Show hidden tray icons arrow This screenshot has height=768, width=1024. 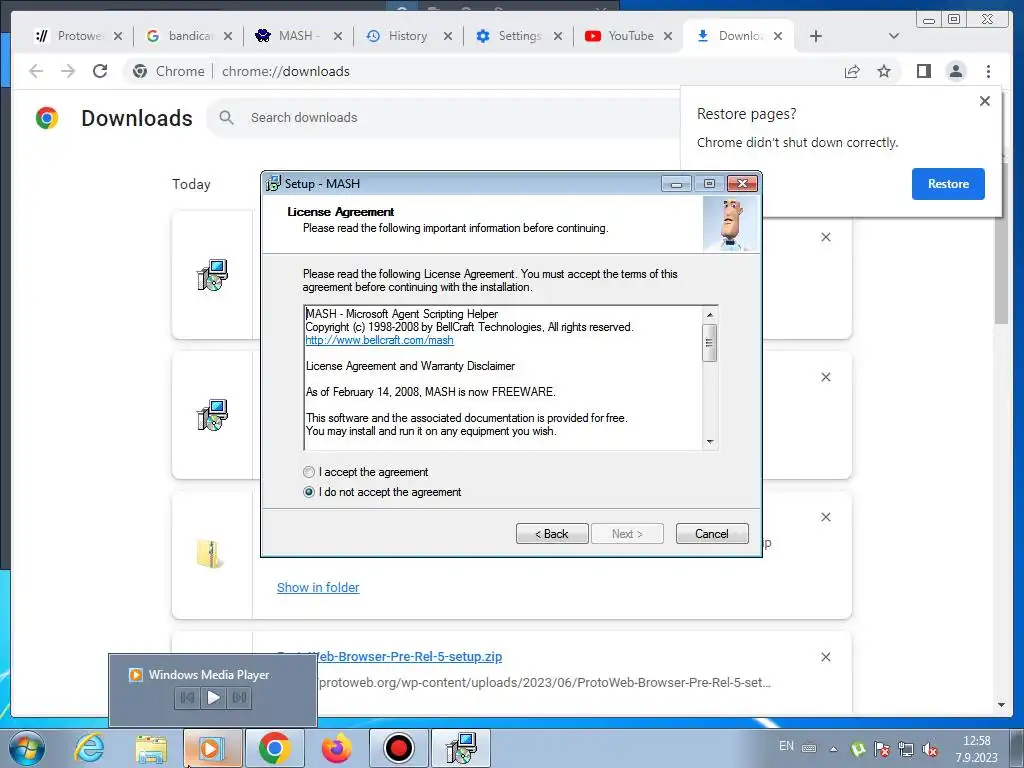pos(833,749)
